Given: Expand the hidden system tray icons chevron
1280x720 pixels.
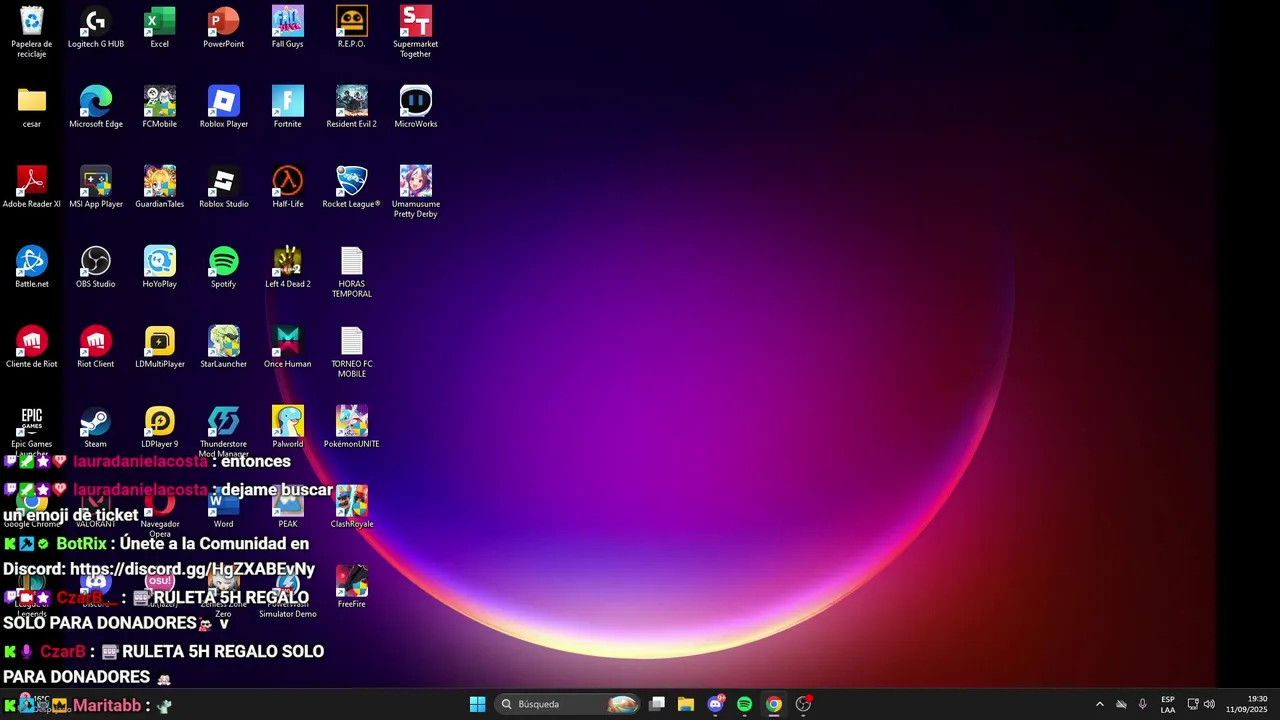Looking at the screenshot, I should click(x=1100, y=704).
